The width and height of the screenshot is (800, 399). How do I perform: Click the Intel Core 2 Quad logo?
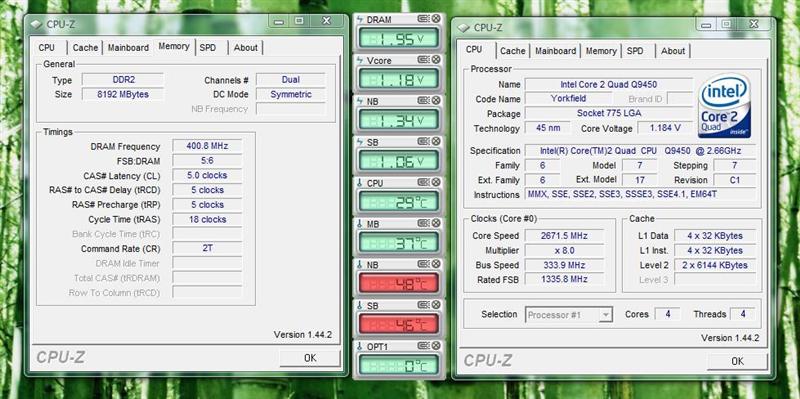724,106
